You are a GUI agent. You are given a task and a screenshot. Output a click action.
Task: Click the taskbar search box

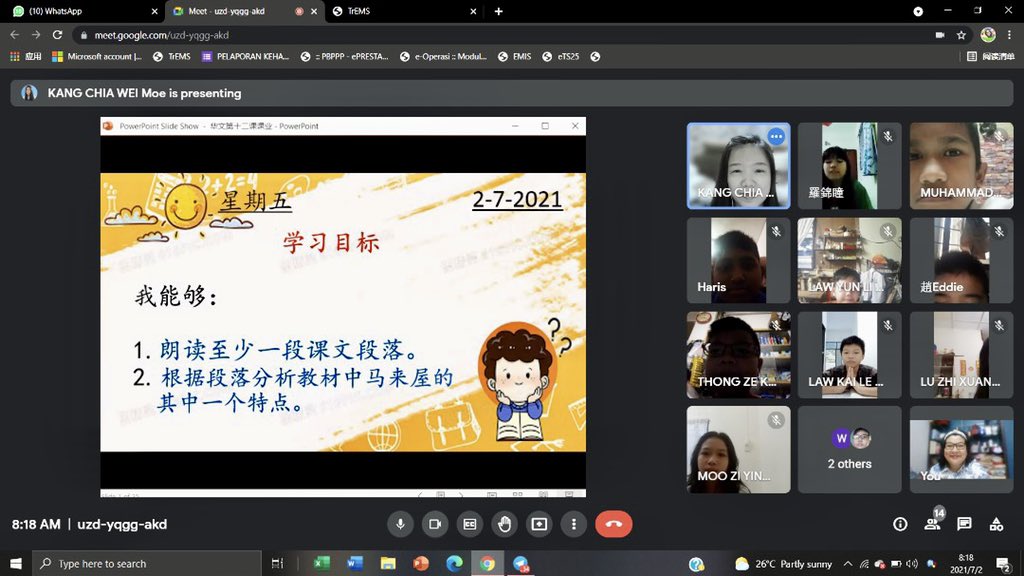146,563
